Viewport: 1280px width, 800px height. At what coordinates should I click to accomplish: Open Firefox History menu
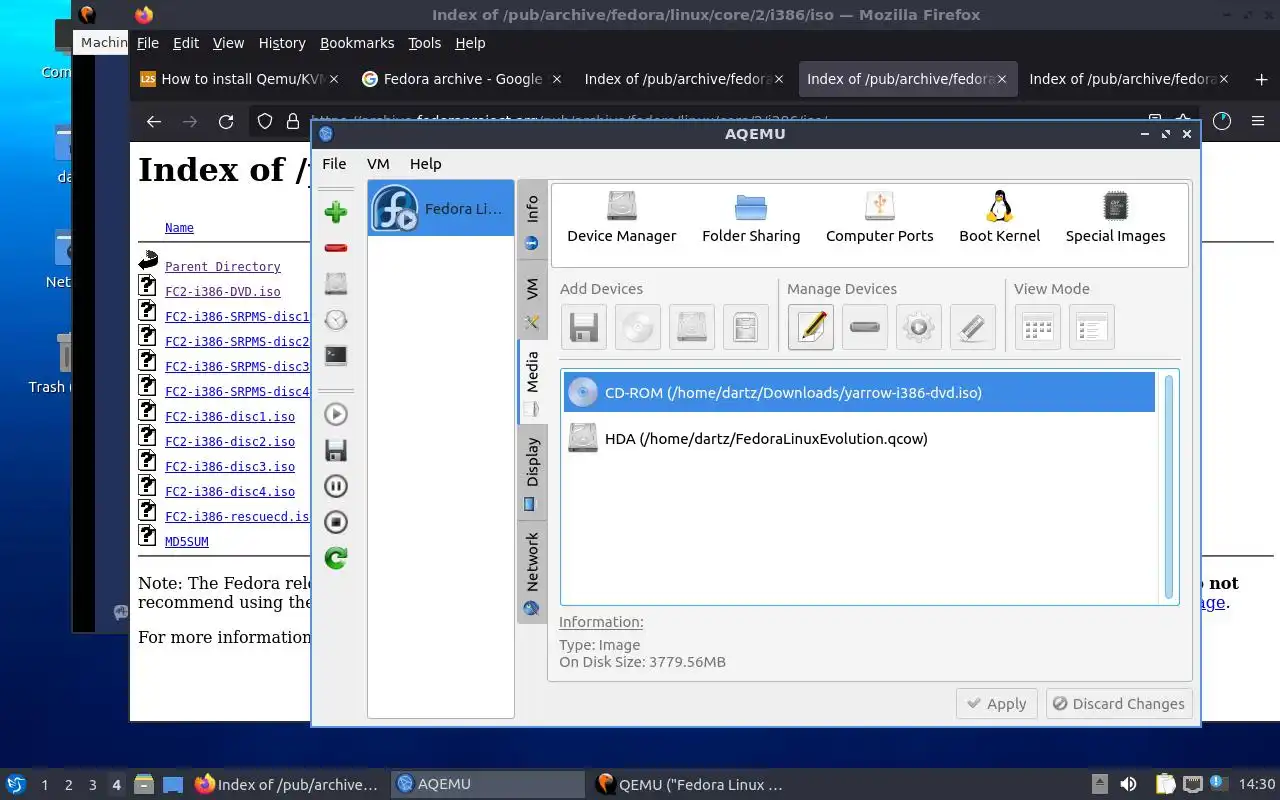coord(282,43)
